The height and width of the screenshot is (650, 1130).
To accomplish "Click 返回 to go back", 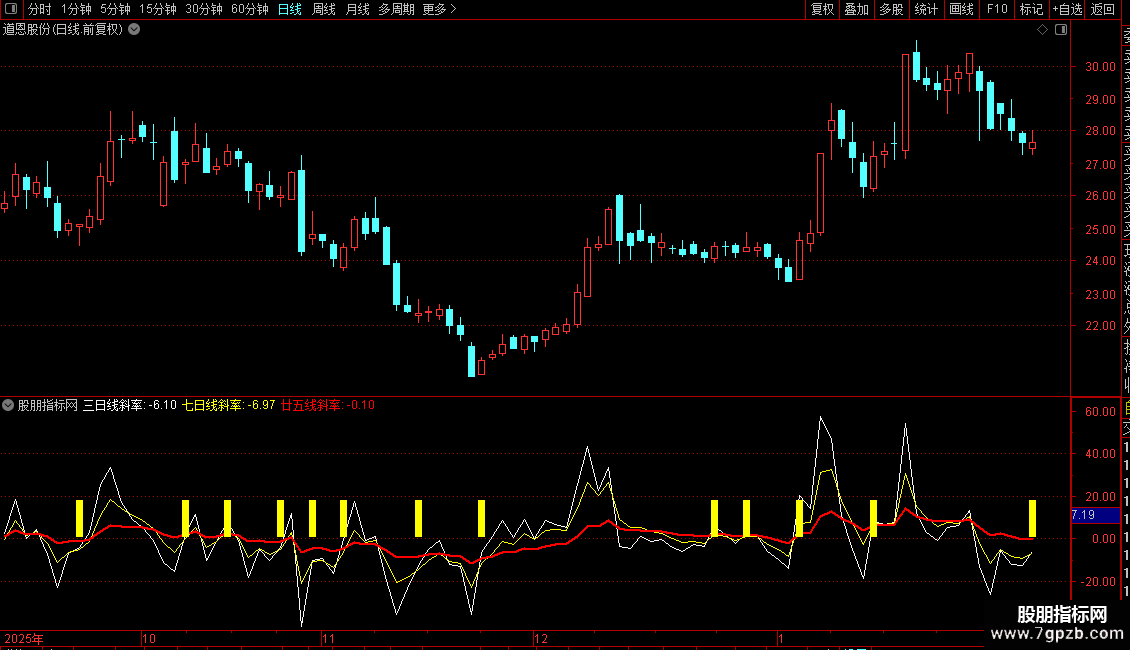I will click(x=1102, y=9).
